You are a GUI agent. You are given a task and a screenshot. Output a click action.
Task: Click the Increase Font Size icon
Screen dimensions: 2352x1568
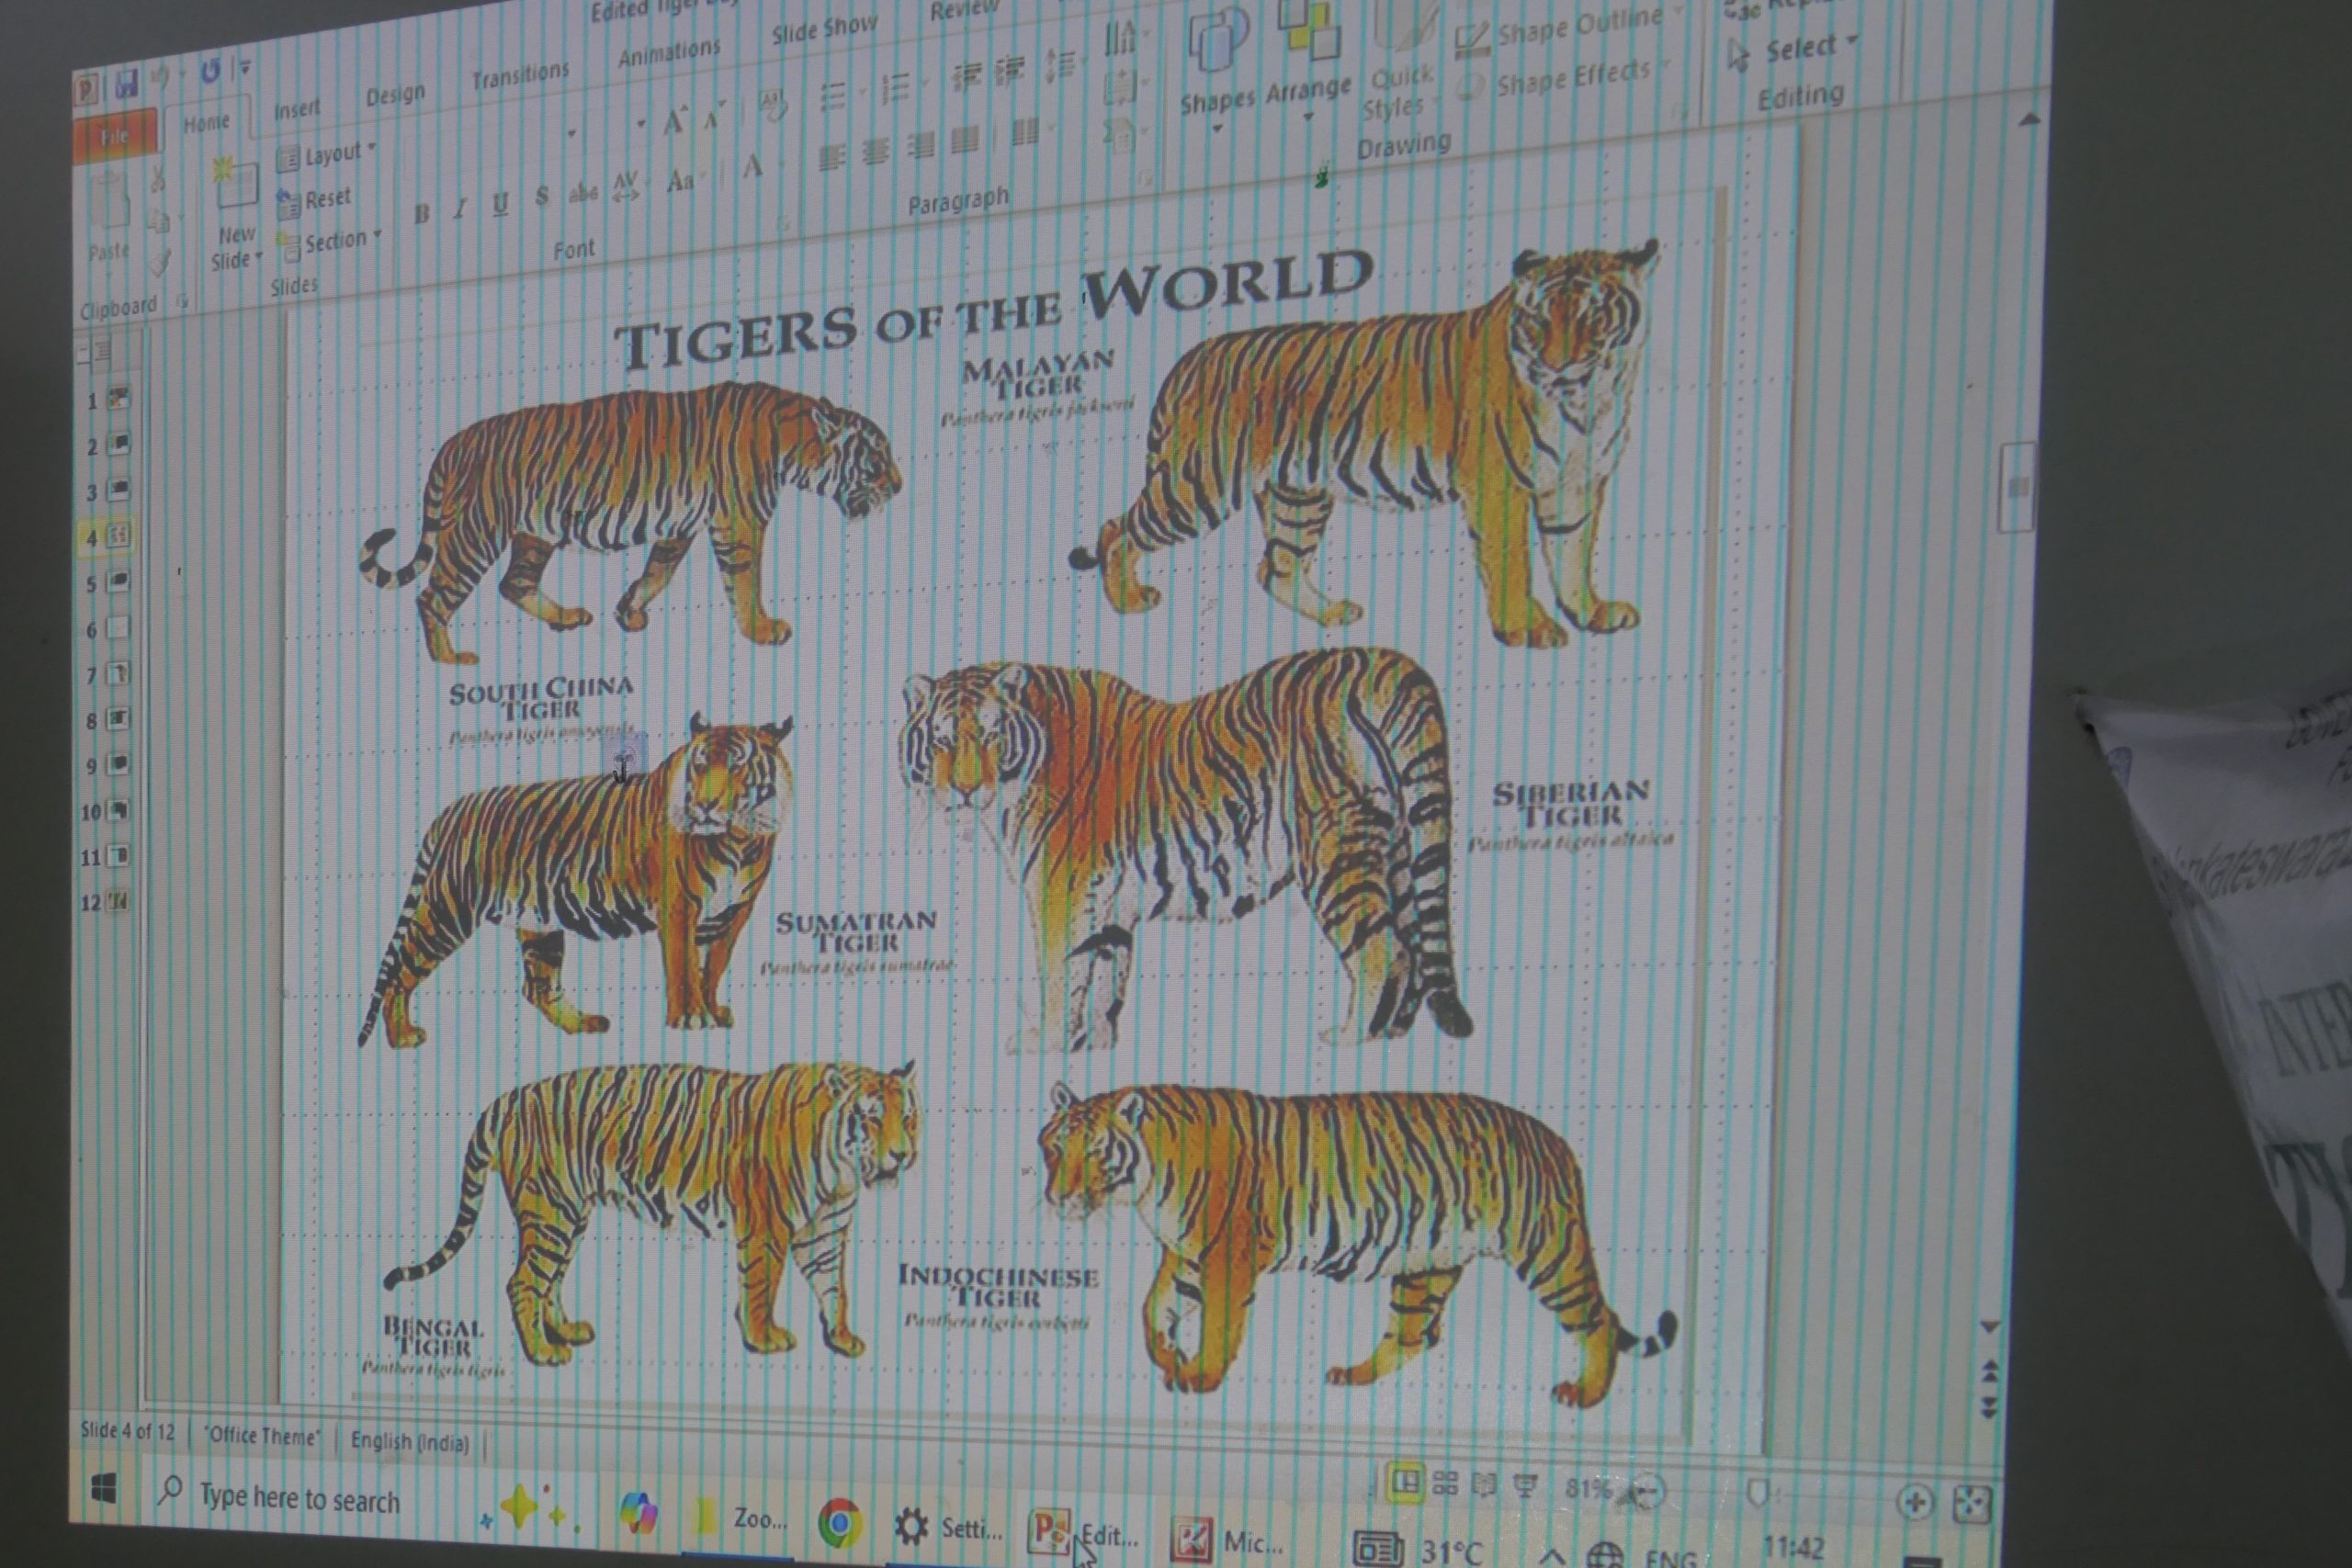674,121
